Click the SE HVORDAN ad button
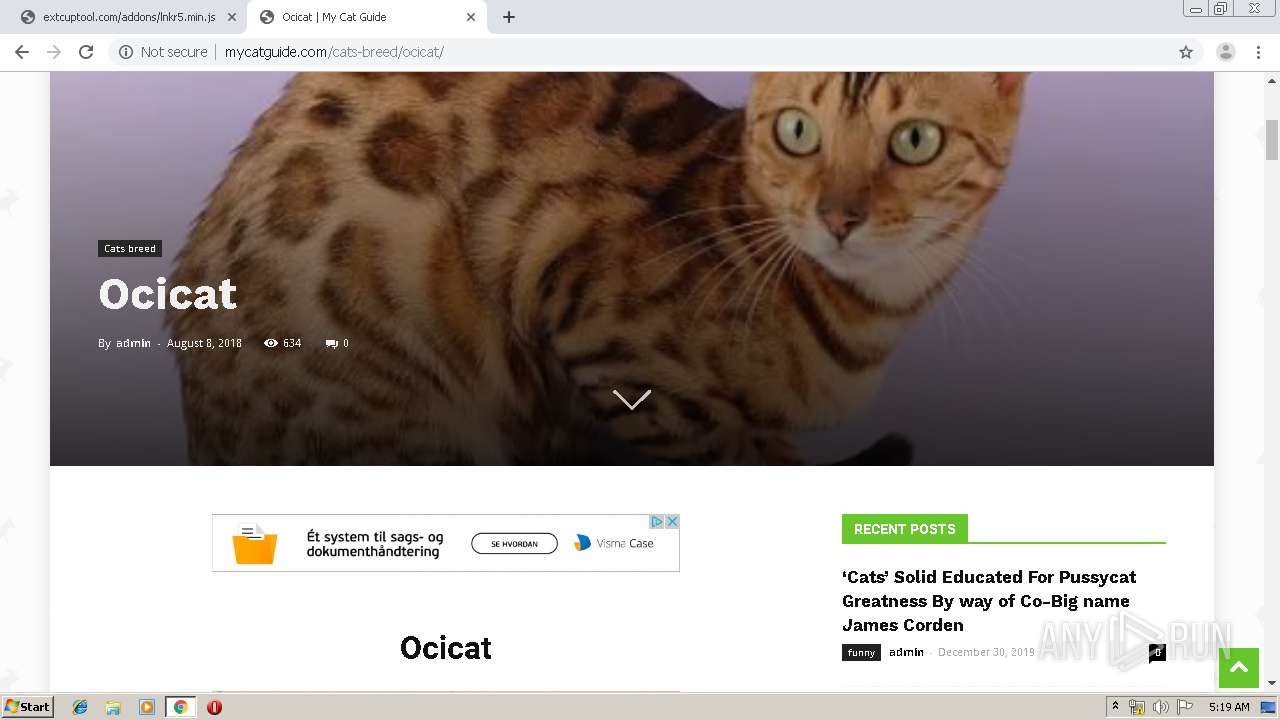 point(514,543)
